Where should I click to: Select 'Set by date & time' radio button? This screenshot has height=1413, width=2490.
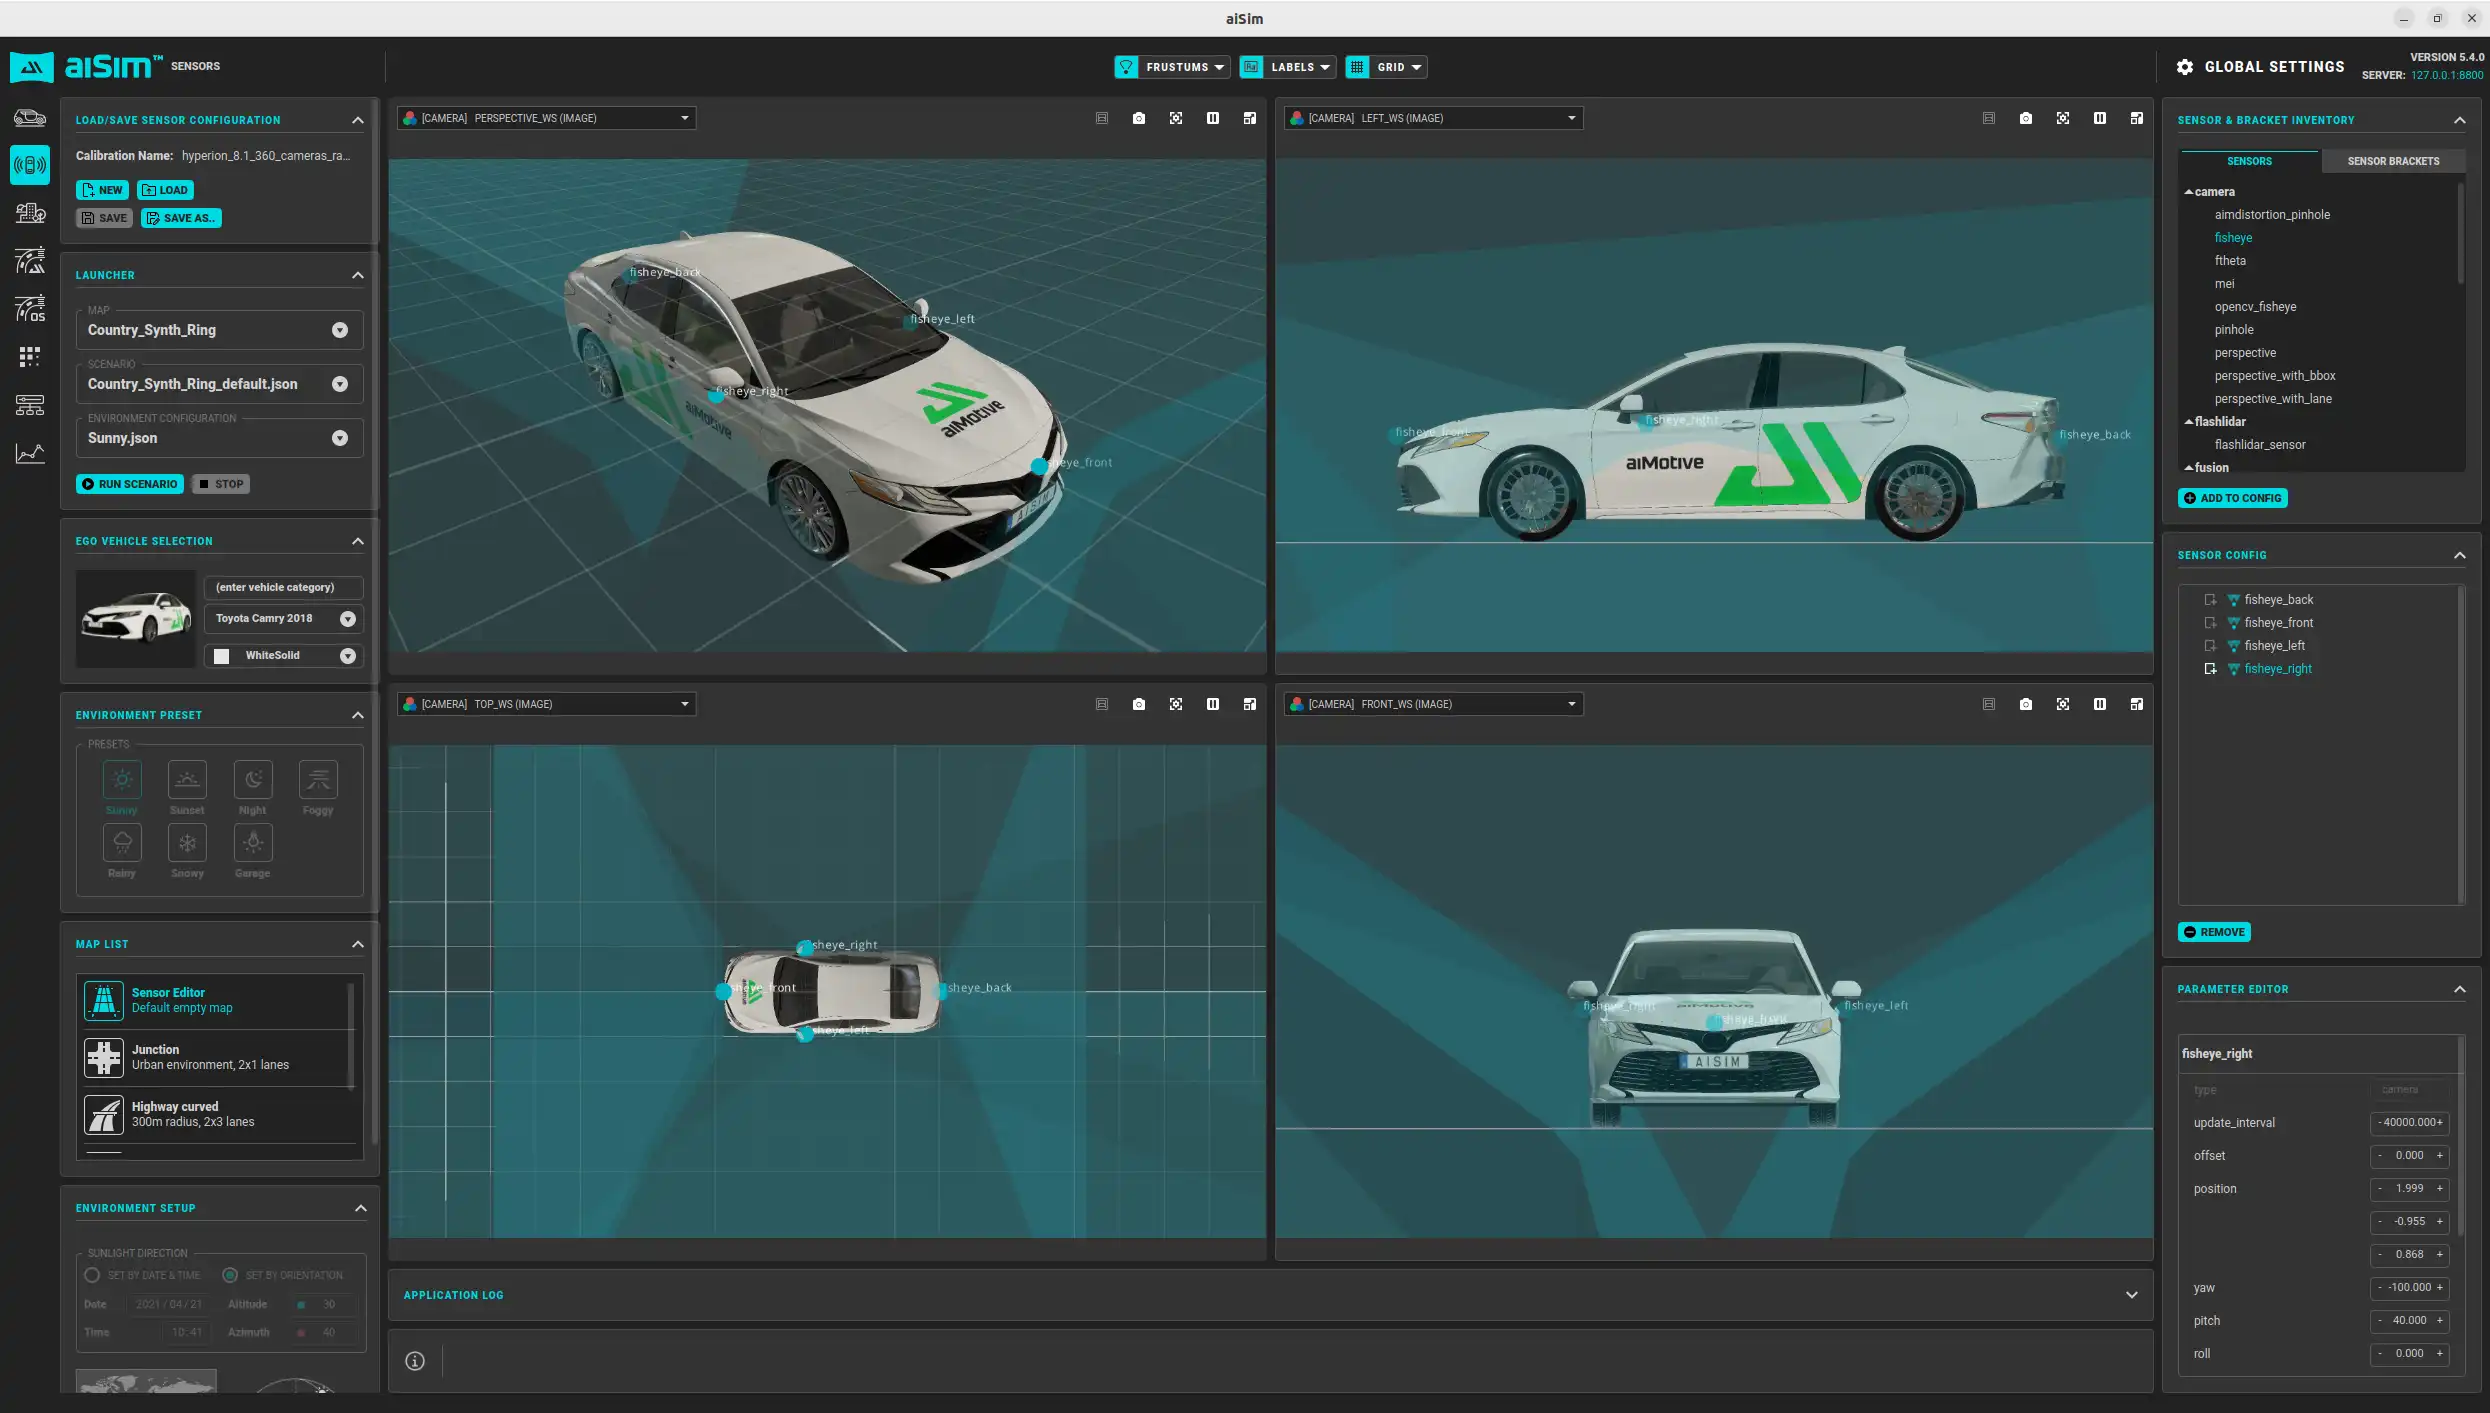coord(92,1275)
